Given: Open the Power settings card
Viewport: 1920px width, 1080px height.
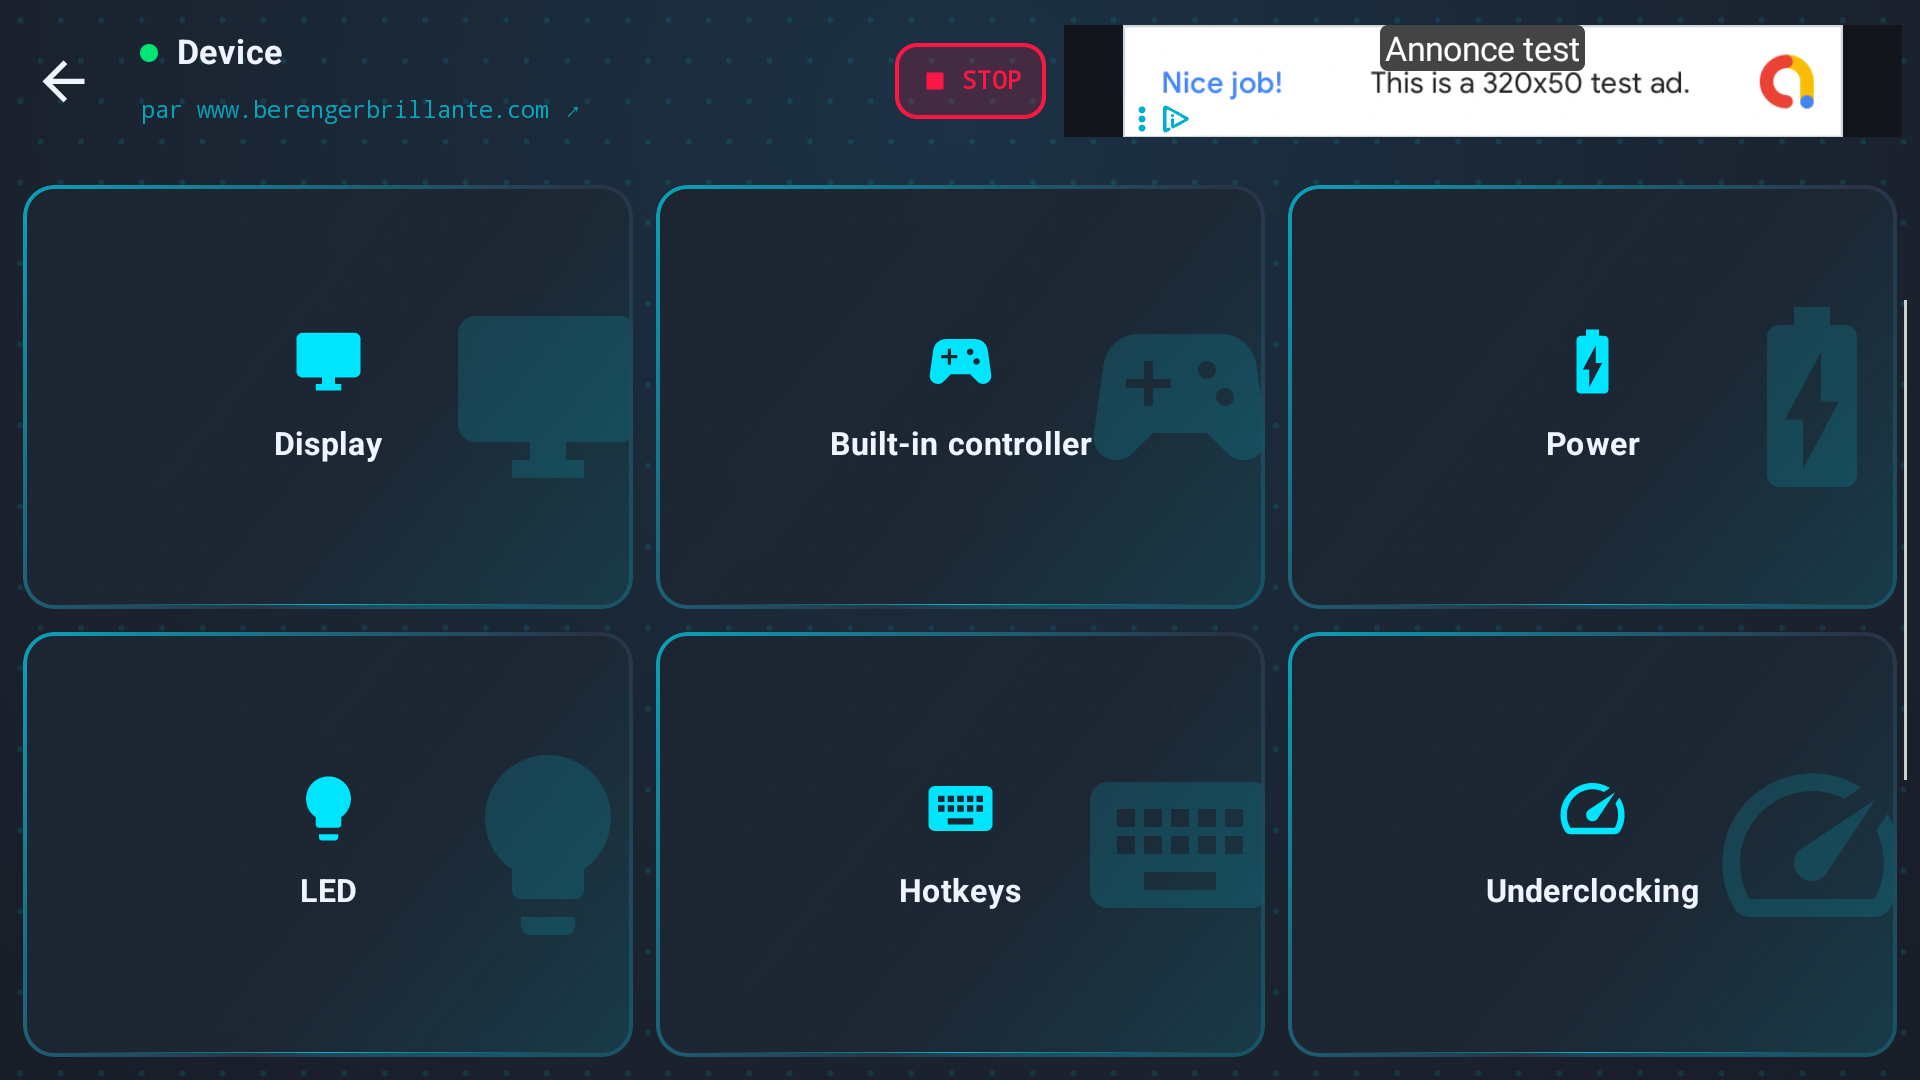Looking at the screenshot, I should point(1592,397).
